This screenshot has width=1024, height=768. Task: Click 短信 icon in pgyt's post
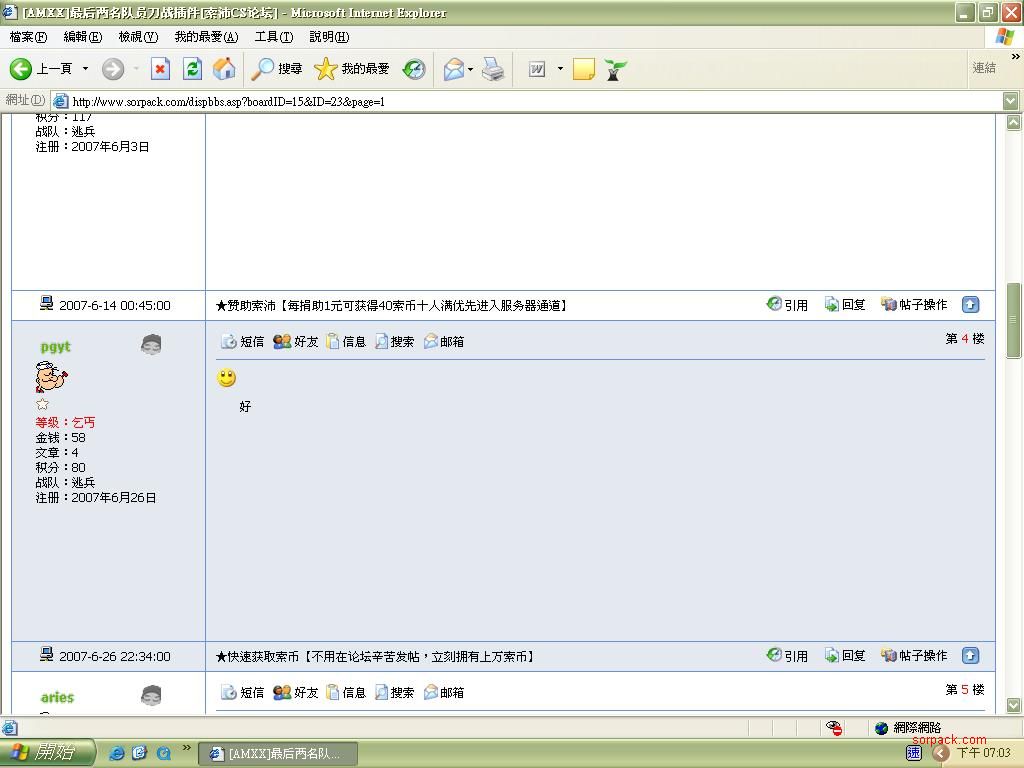243,341
